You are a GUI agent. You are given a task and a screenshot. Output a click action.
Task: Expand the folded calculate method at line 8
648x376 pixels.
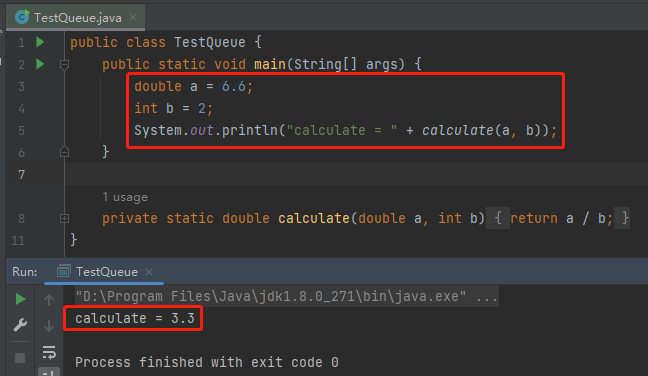tap(64, 218)
